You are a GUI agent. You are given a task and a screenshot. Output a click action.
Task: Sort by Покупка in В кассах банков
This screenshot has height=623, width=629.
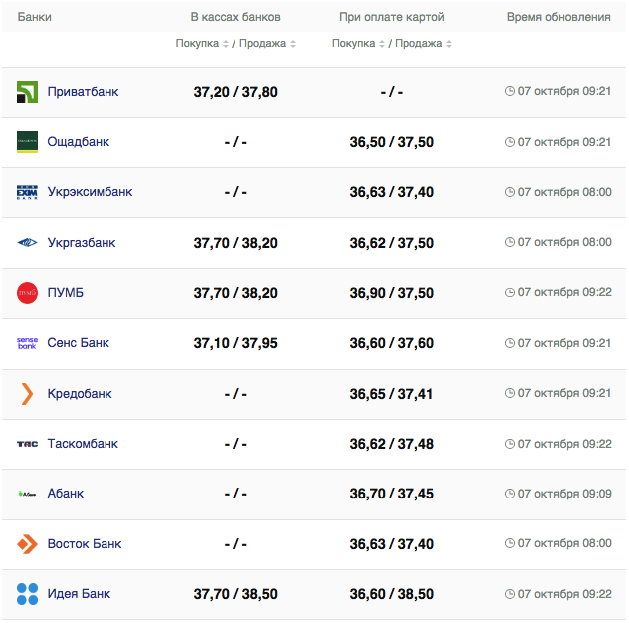pyautogui.click(x=204, y=44)
